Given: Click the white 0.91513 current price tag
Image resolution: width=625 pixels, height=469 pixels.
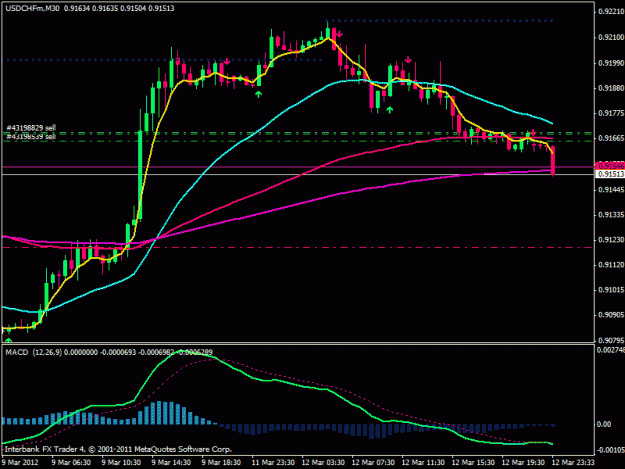Looking at the screenshot, I should tap(610, 175).
